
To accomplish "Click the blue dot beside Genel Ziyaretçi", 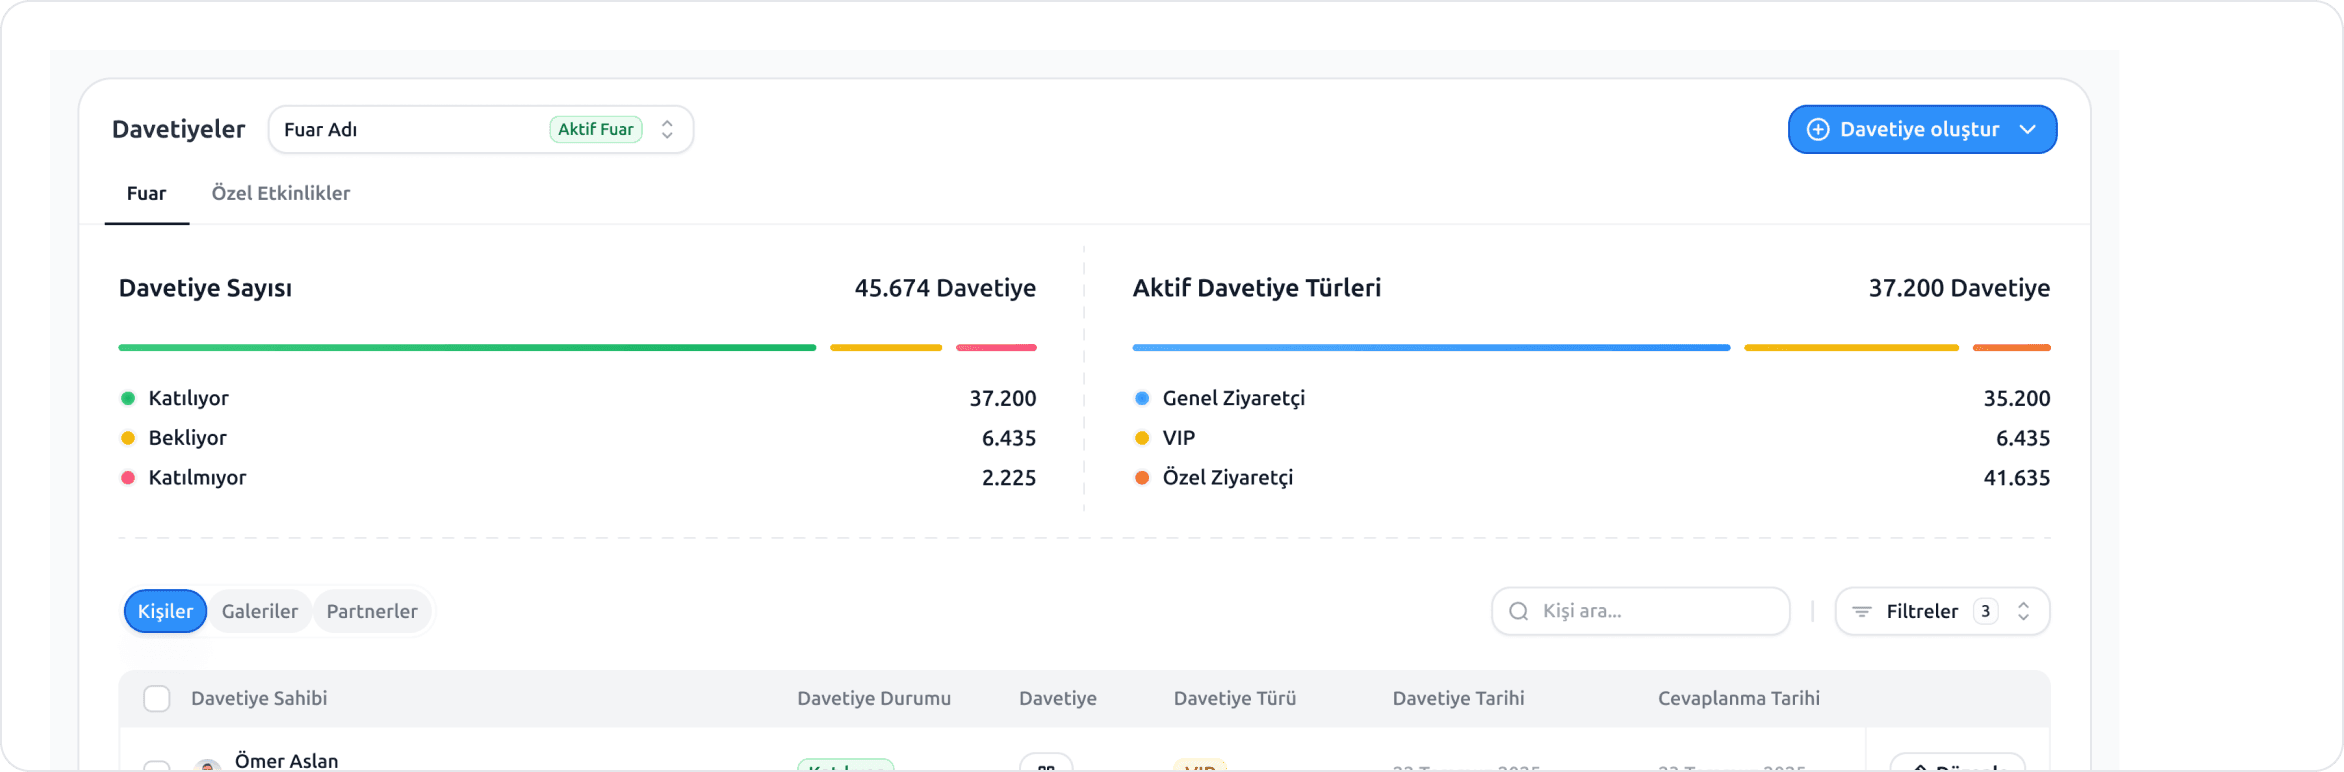I will click(1142, 398).
